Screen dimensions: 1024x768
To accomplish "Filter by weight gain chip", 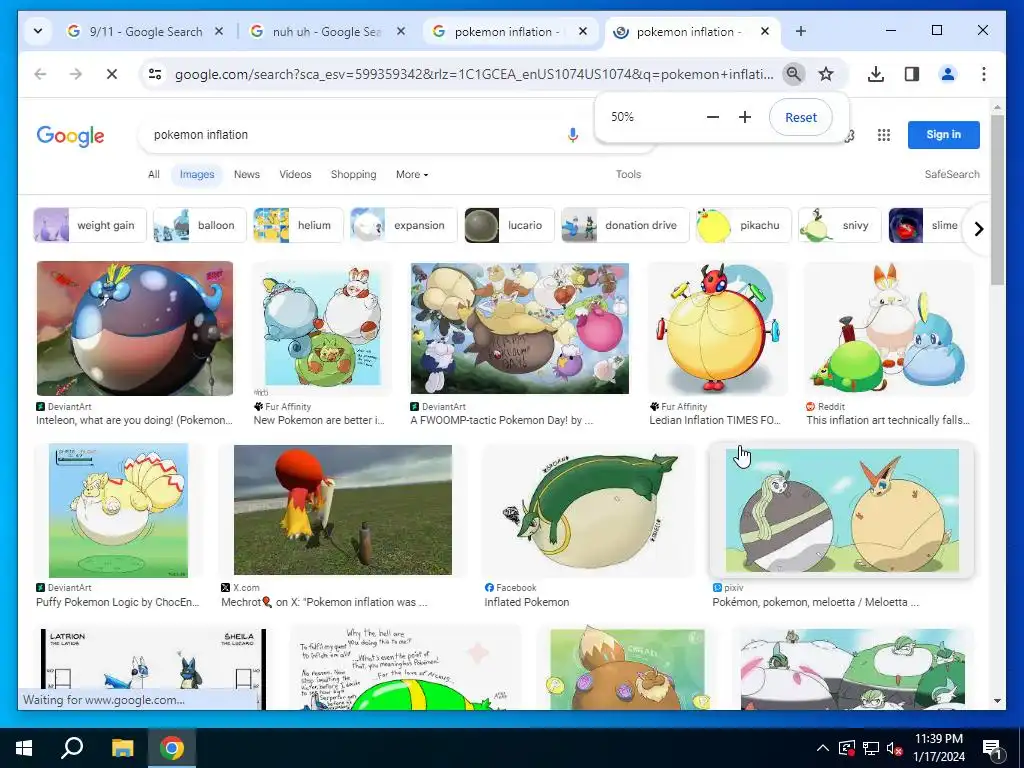I will pos(90,225).
